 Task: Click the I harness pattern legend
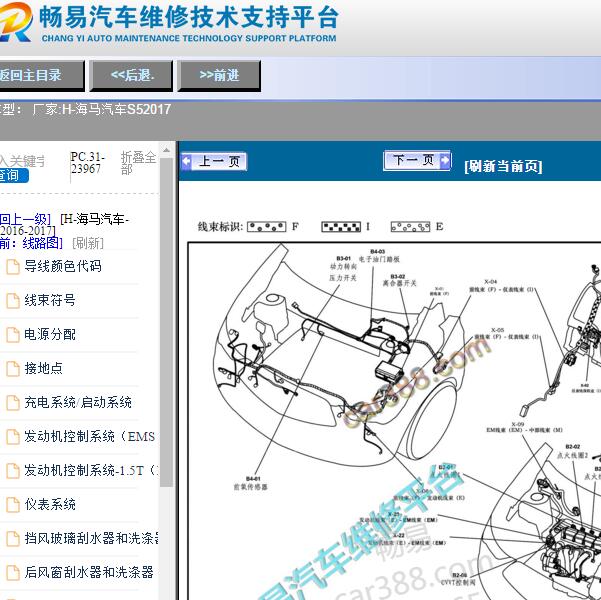341,227
